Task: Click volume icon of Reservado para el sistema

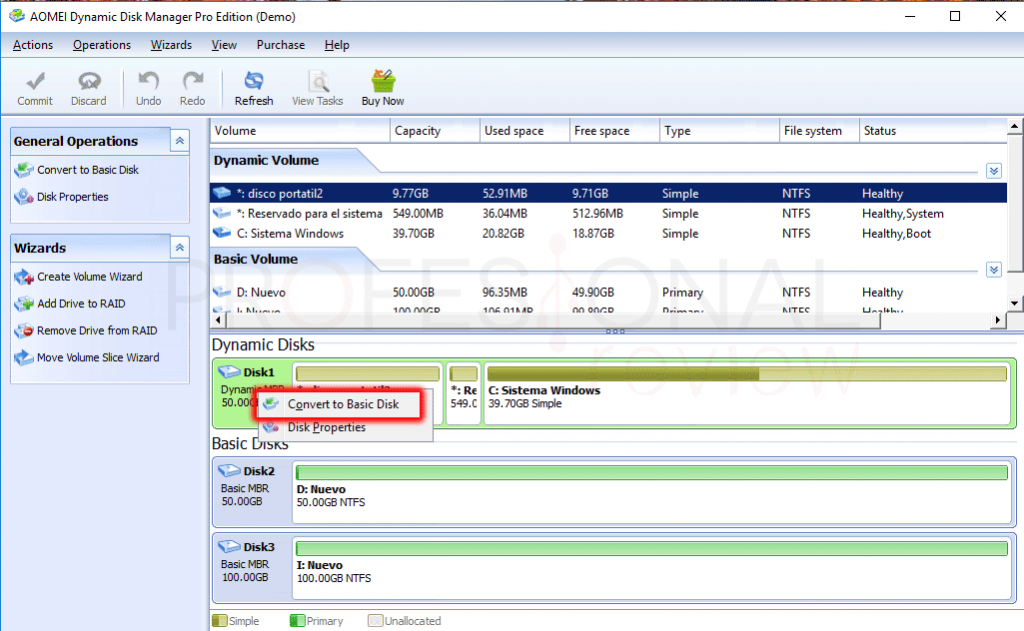Action: coord(222,213)
